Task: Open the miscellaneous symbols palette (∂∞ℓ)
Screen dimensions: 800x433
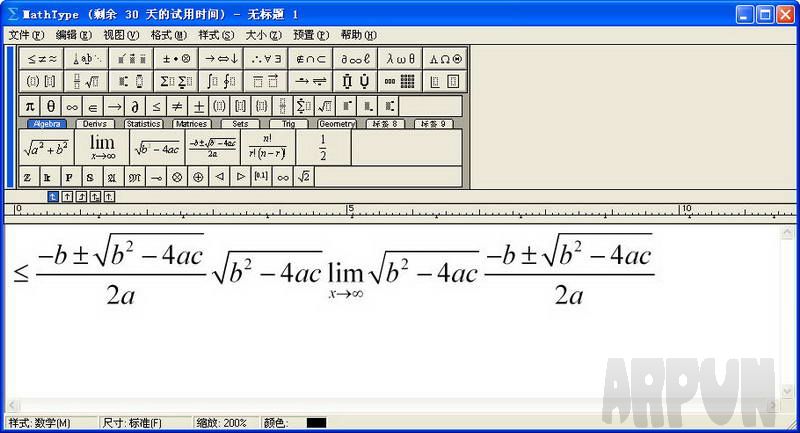Action: point(355,59)
